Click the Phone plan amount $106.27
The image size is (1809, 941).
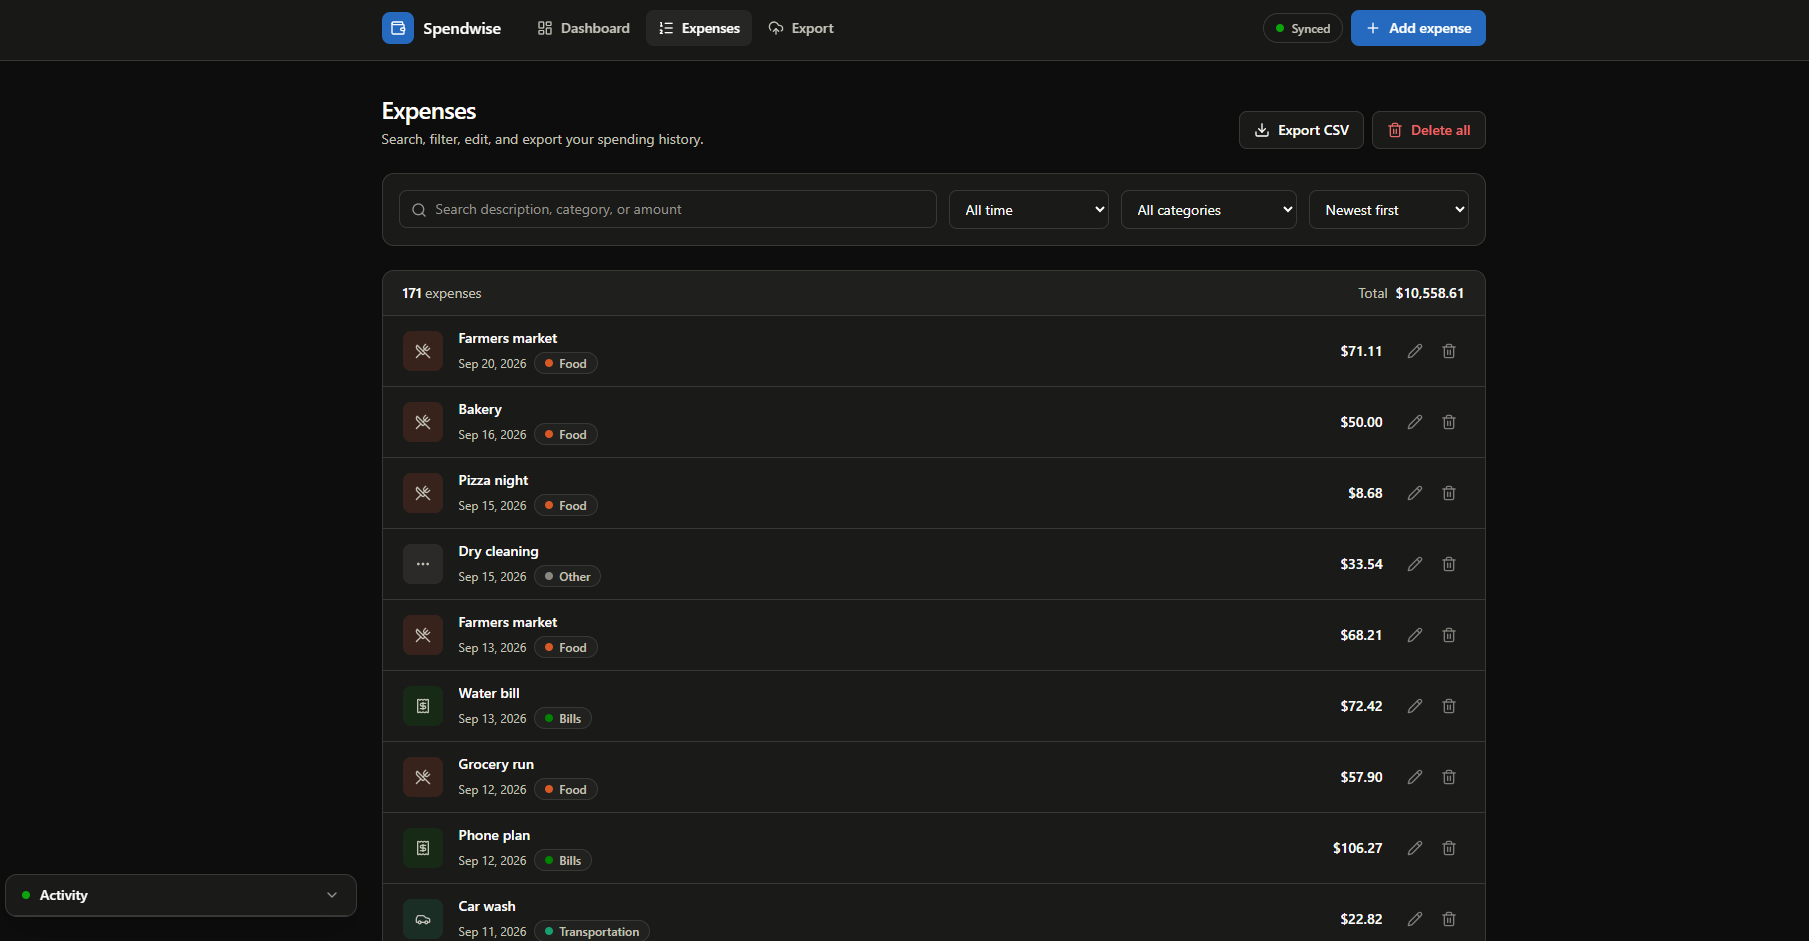click(x=1358, y=848)
